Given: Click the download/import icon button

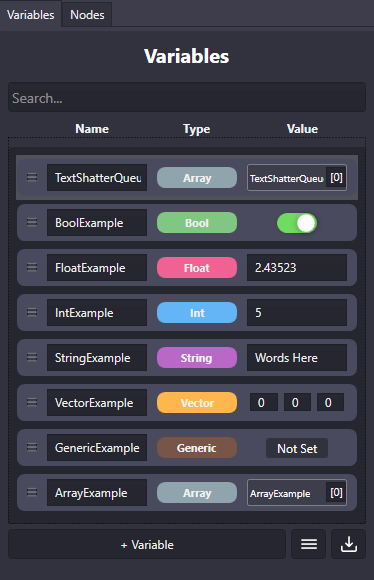Looking at the screenshot, I should [x=348, y=544].
